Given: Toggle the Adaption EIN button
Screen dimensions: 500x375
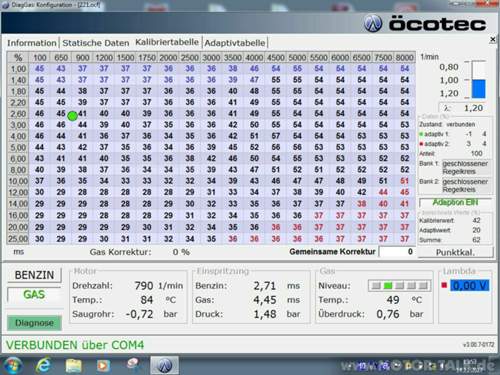Looking at the screenshot, I should (455, 202).
